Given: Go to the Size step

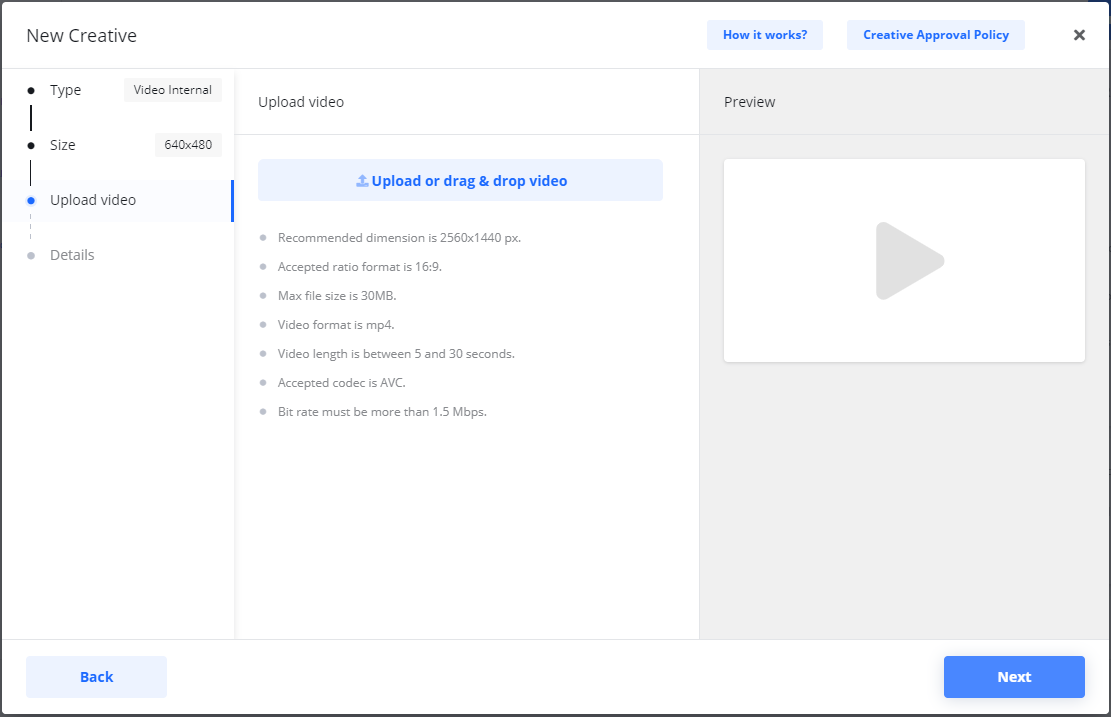Looking at the screenshot, I should tap(63, 145).
